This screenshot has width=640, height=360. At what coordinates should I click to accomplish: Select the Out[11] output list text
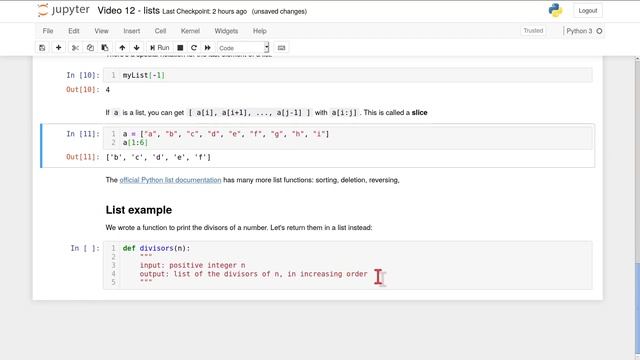(158, 157)
